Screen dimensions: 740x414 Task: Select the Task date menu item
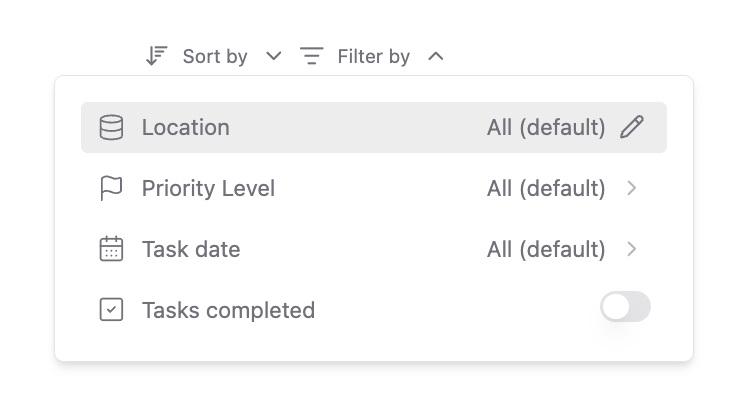[x=374, y=249]
